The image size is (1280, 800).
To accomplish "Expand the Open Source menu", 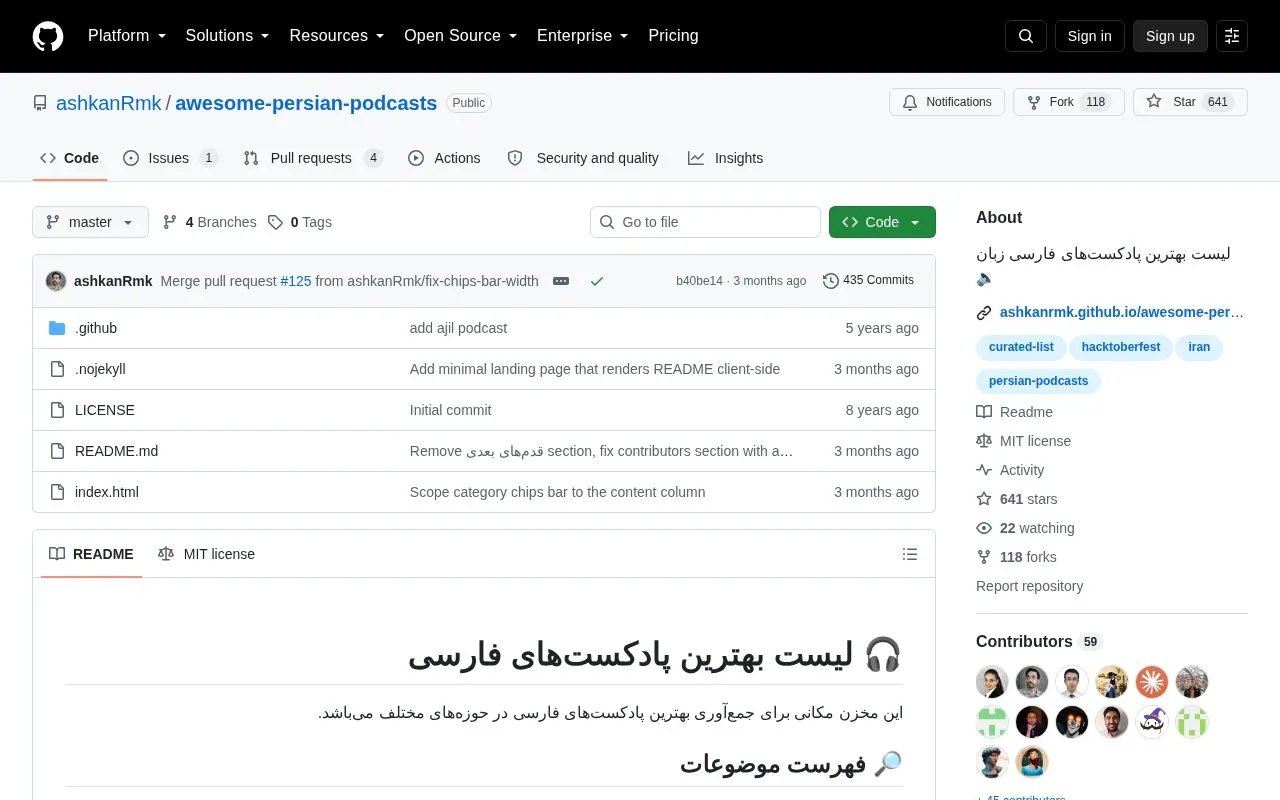I will [461, 36].
